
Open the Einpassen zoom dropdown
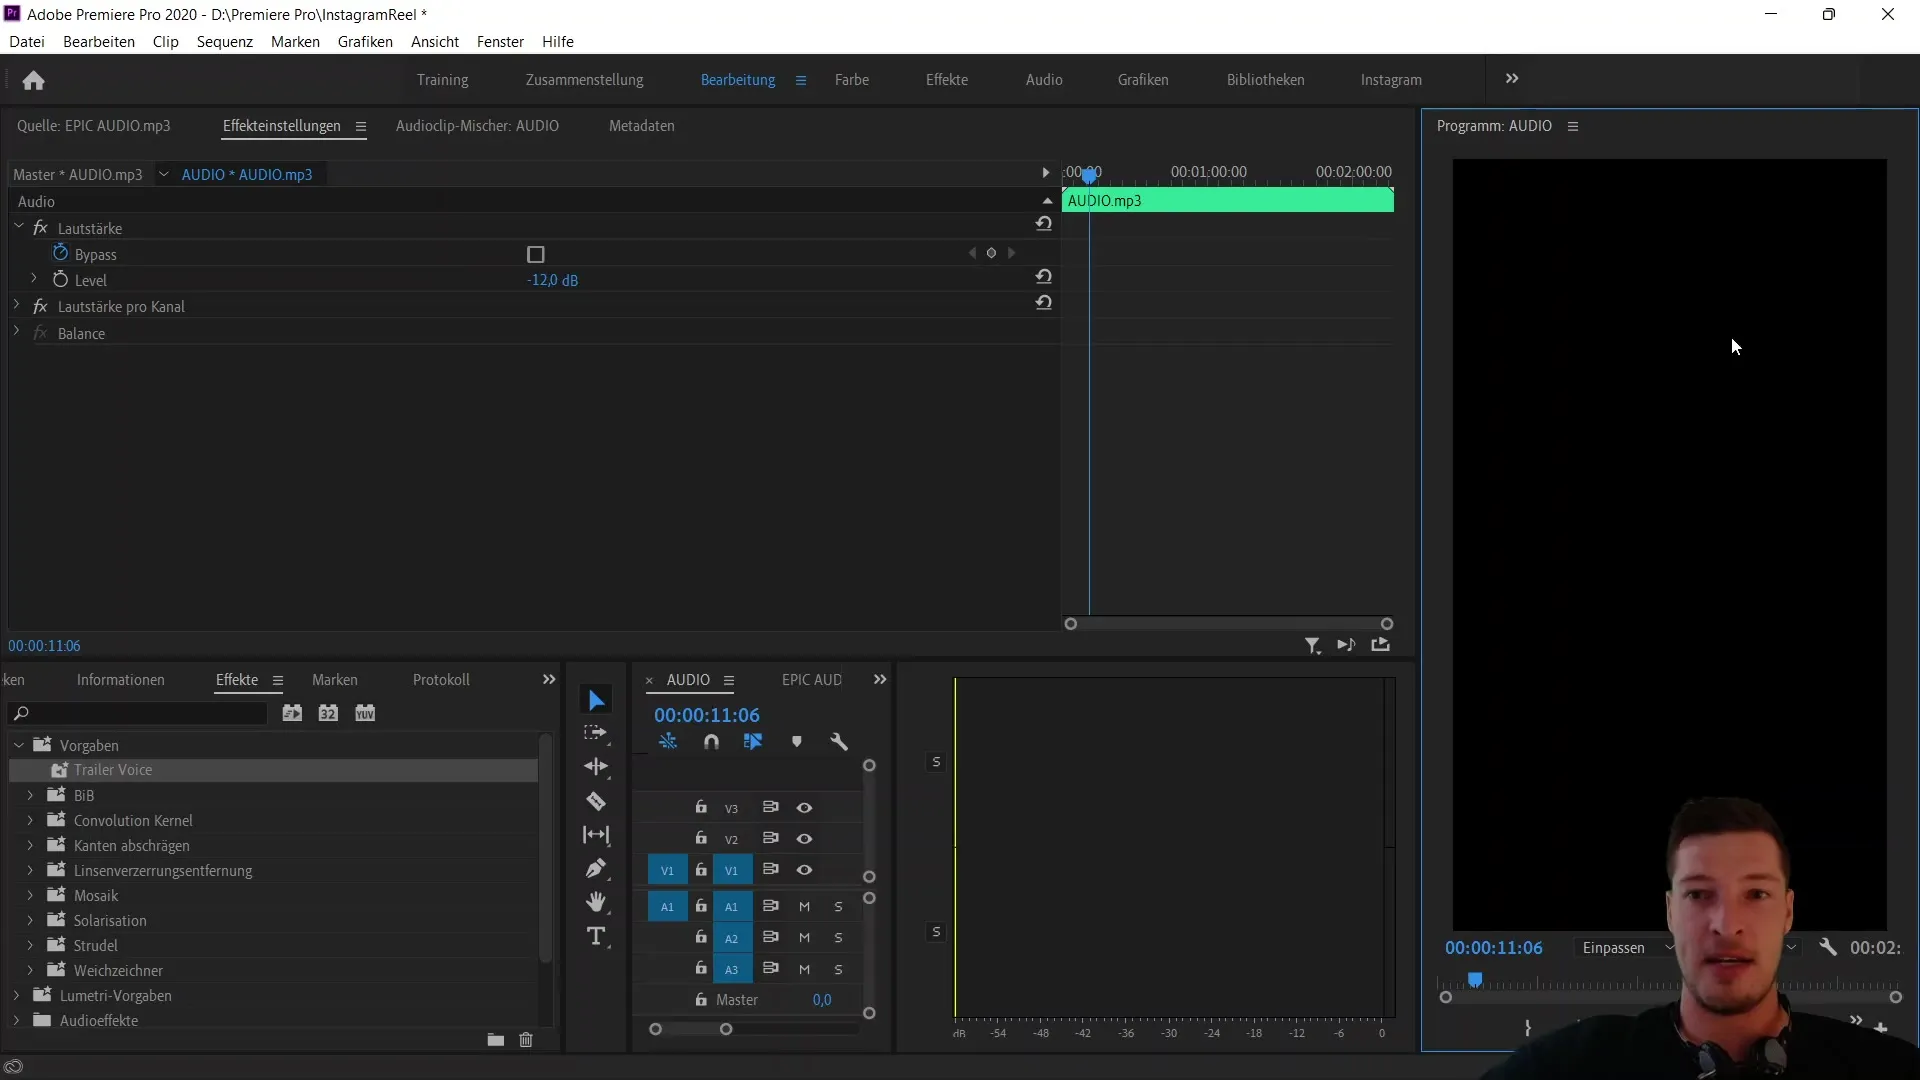1625,948
